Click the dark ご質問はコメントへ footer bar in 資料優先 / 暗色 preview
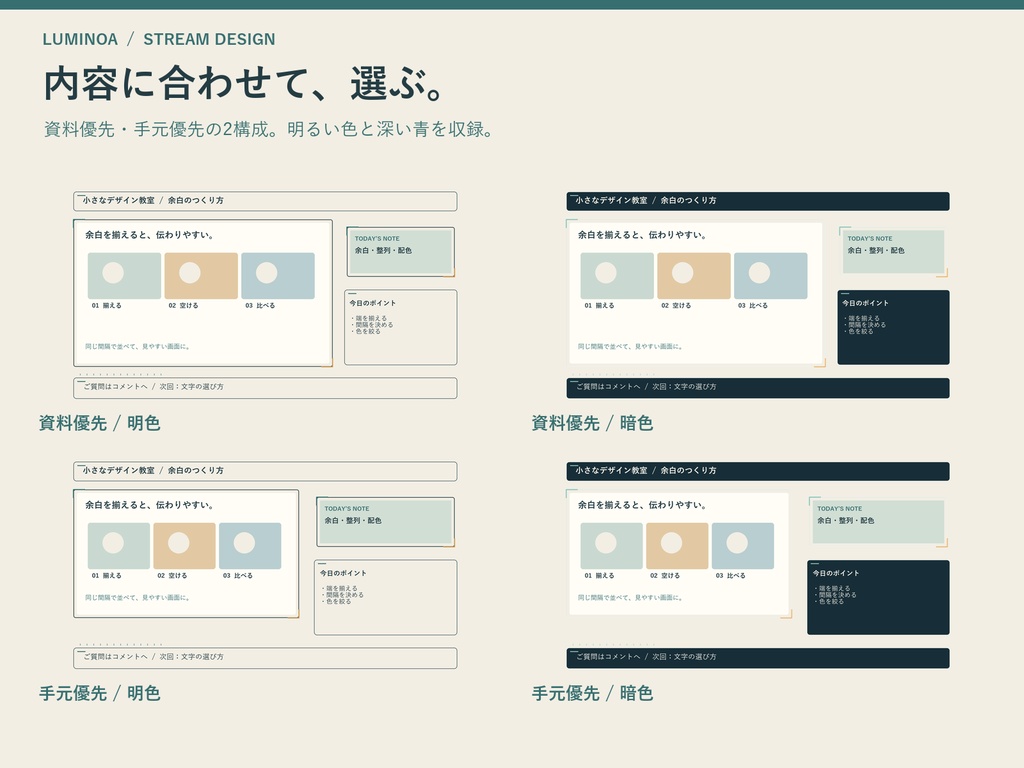1024x768 pixels. point(758,388)
